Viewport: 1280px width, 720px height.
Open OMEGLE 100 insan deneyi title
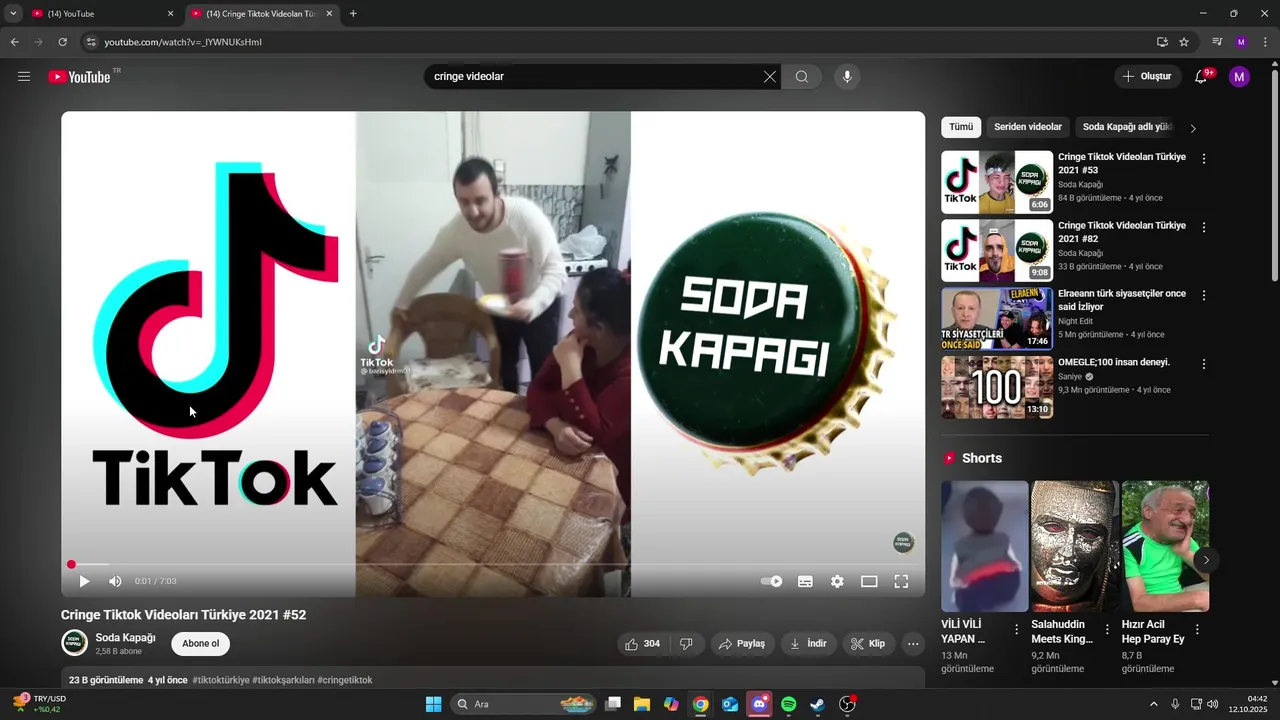coord(1114,362)
